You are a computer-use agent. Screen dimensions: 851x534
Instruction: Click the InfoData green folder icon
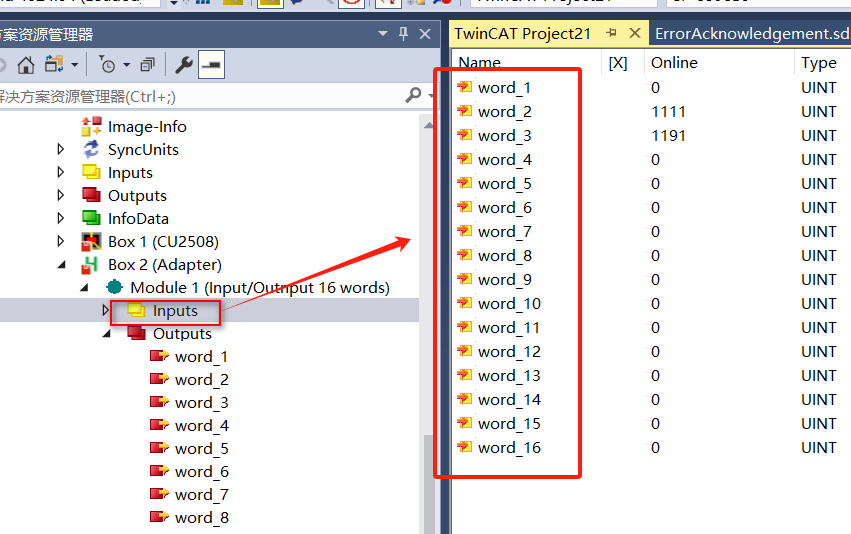(x=91, y=219)
